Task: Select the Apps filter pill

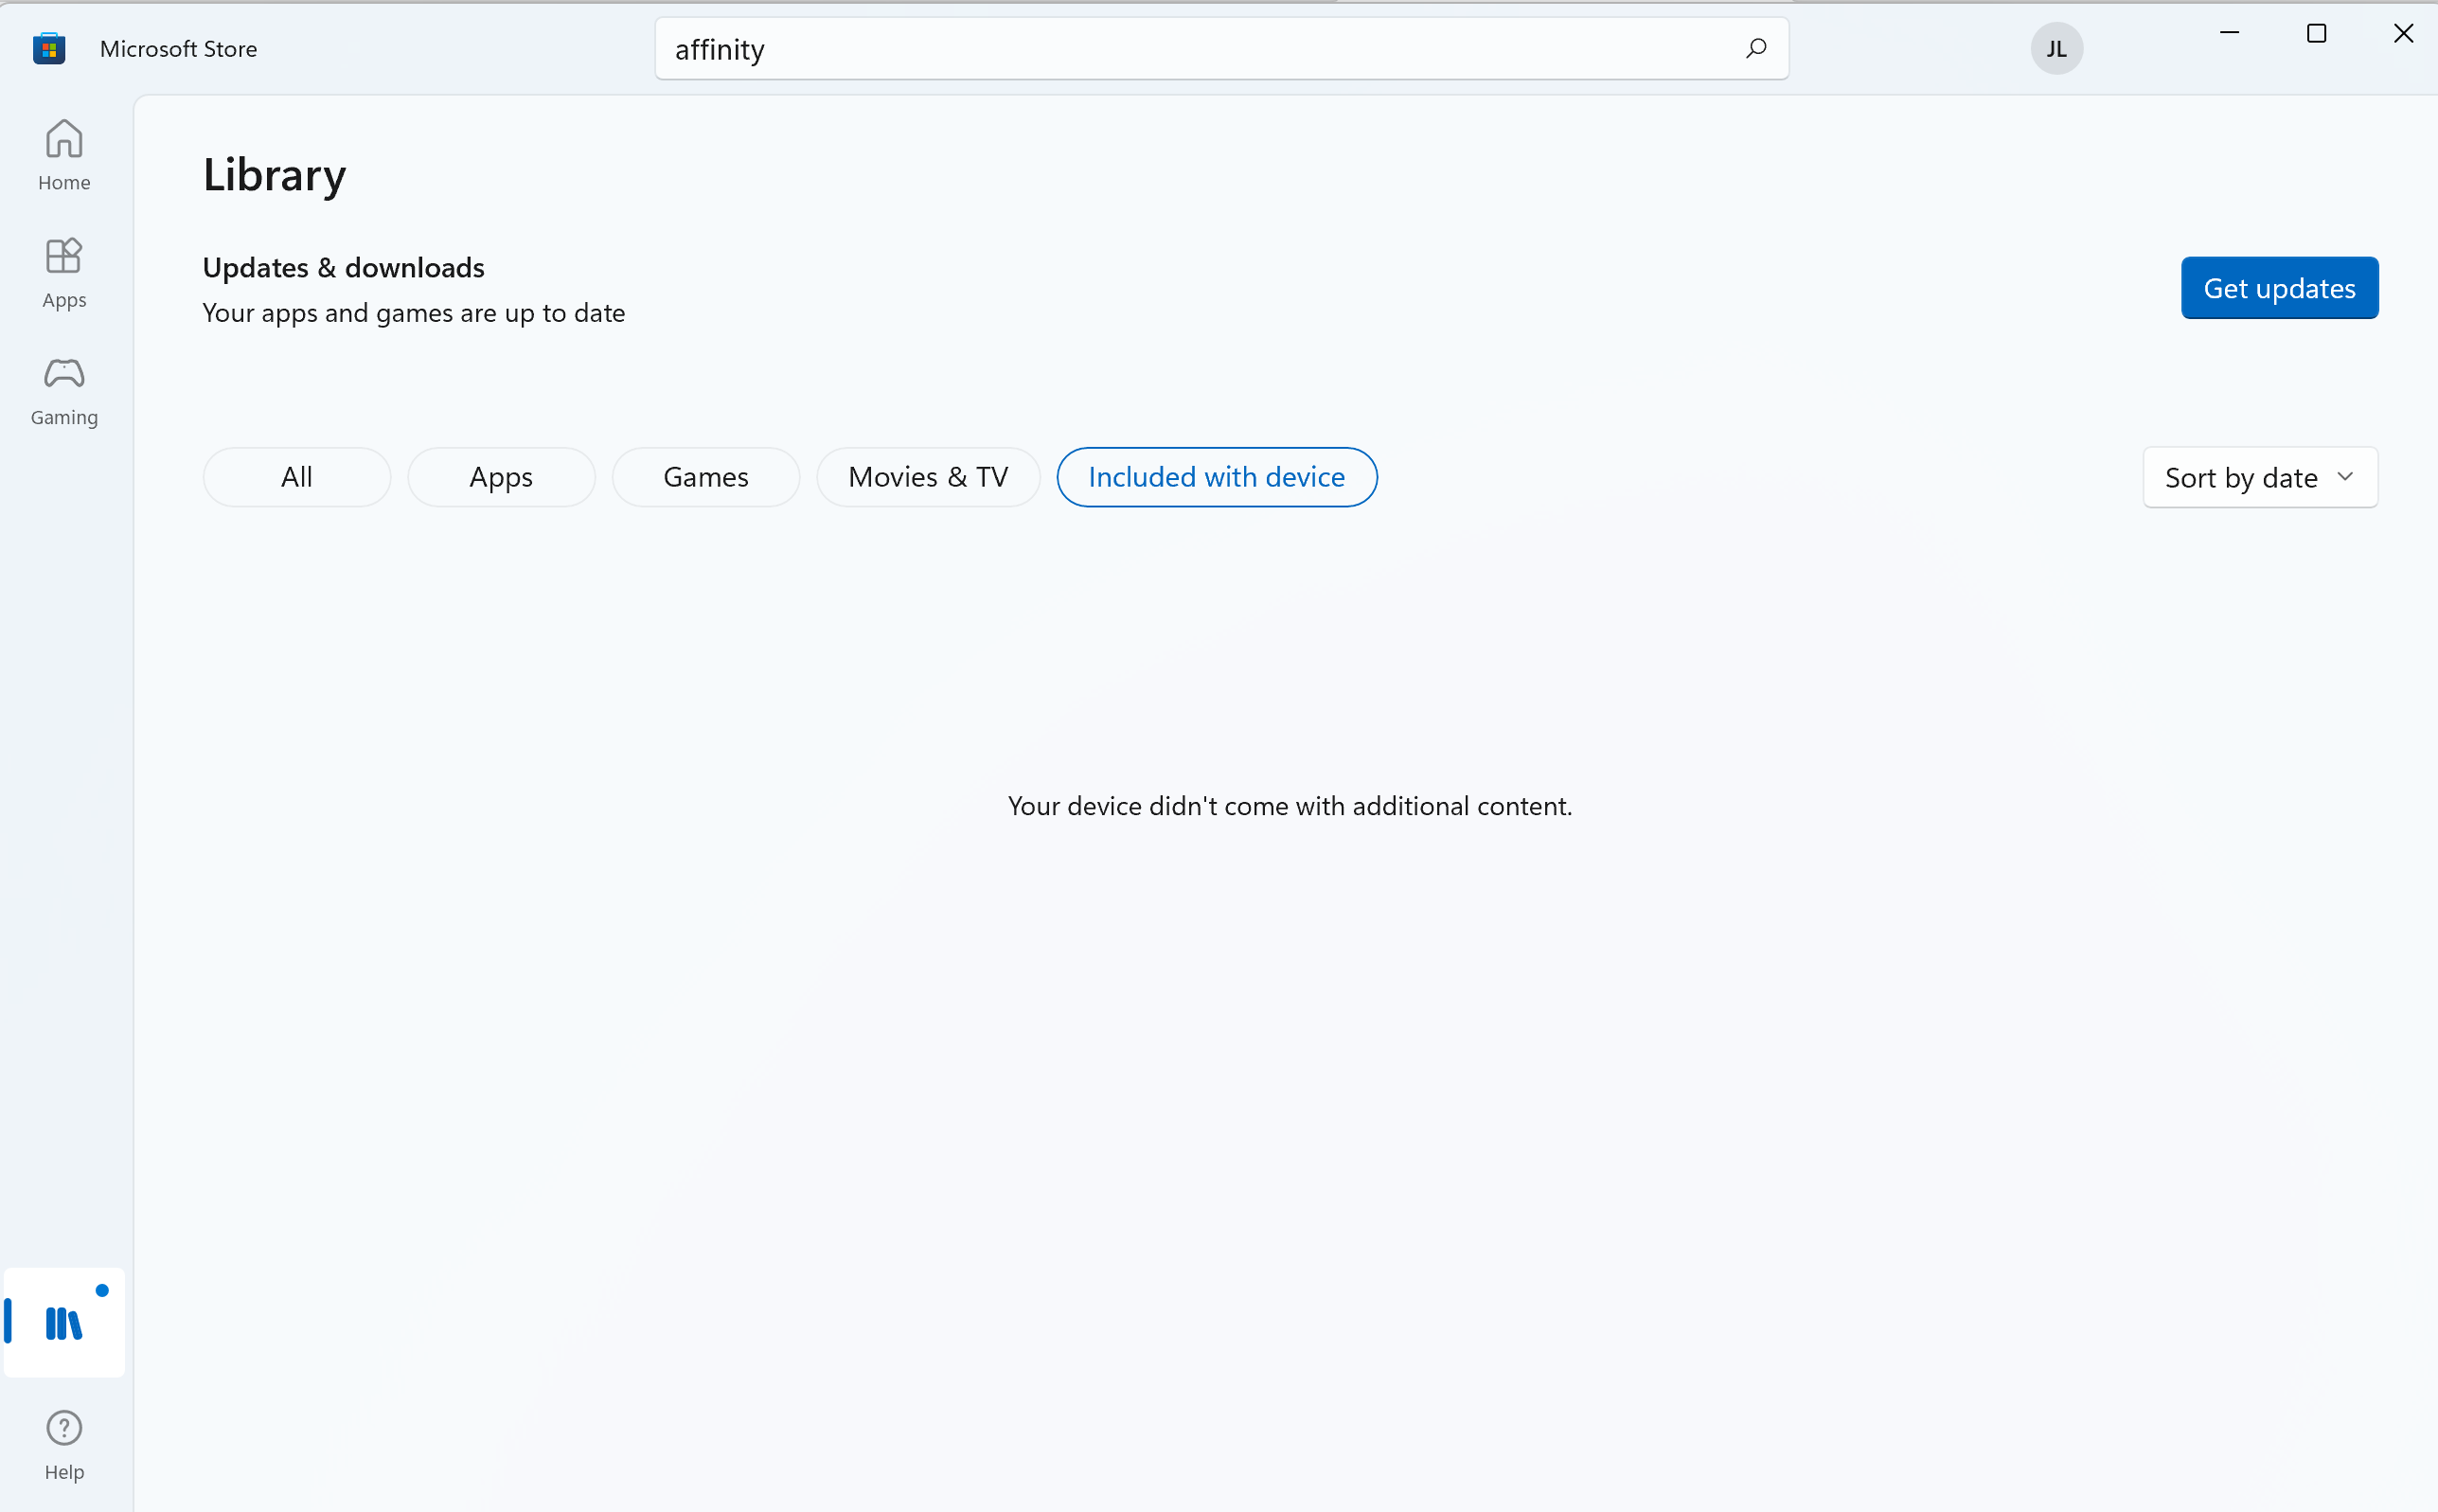Action: (x=501, y=477)
